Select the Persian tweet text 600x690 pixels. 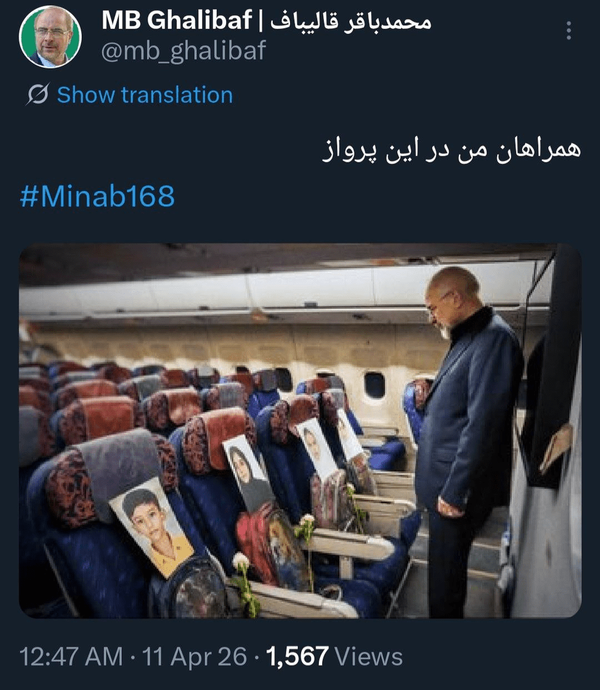452,151
